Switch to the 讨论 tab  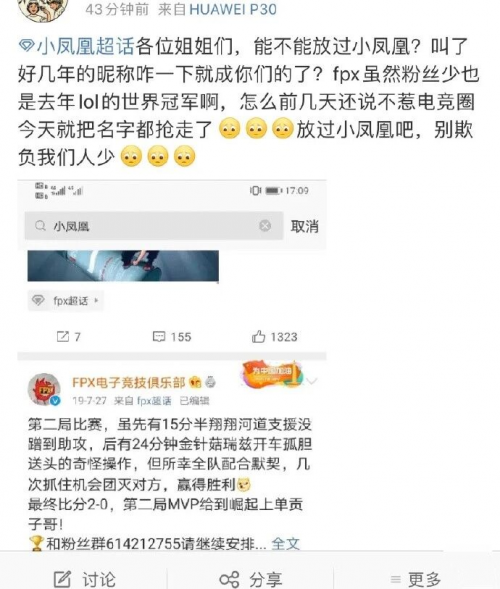[85, 579]
